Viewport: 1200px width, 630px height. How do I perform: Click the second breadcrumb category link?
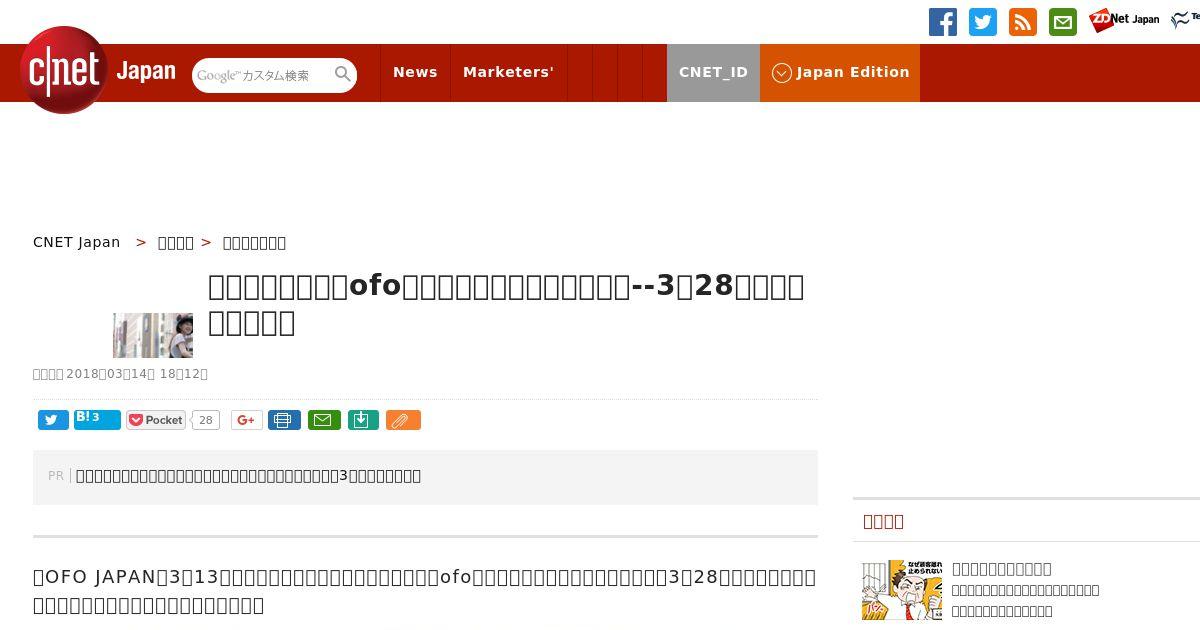pyautogui.click(x=176, y=242)
